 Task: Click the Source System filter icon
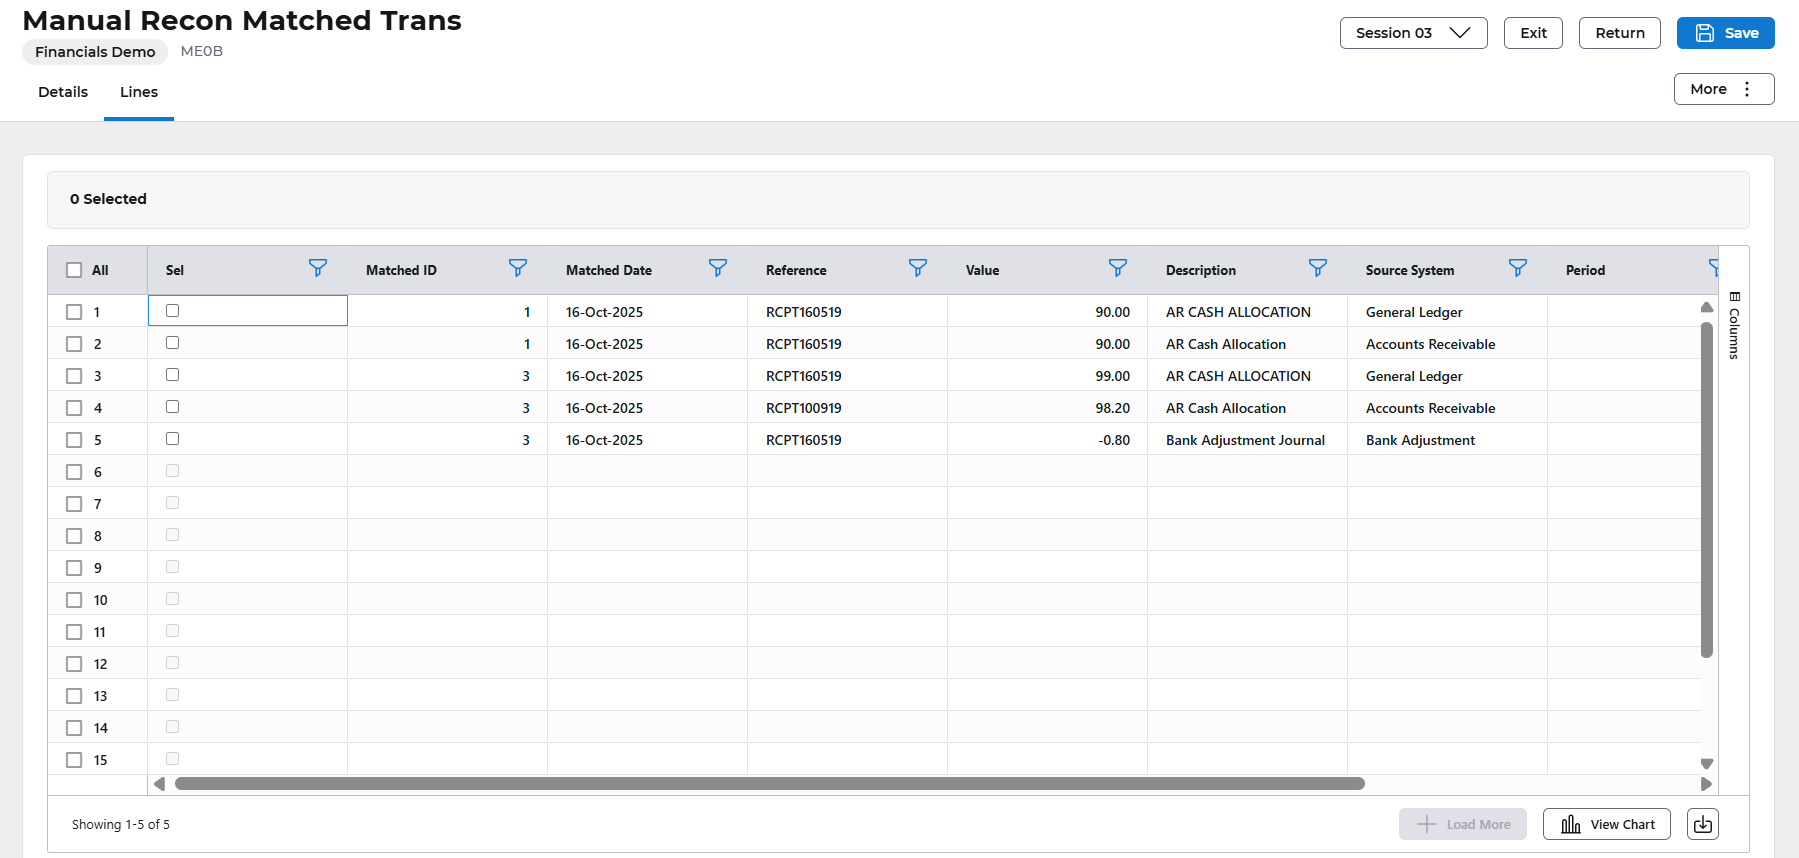[1517, 268]
